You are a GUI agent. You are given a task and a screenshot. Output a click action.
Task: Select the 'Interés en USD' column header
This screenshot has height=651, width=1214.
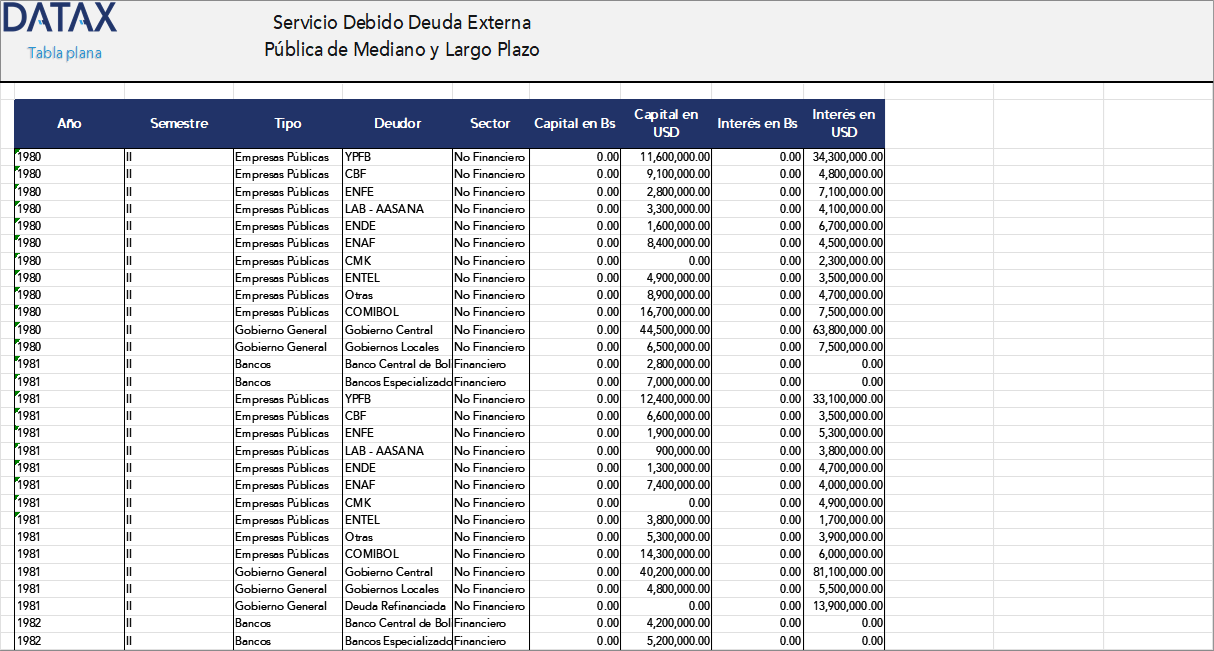click(844, 123)
